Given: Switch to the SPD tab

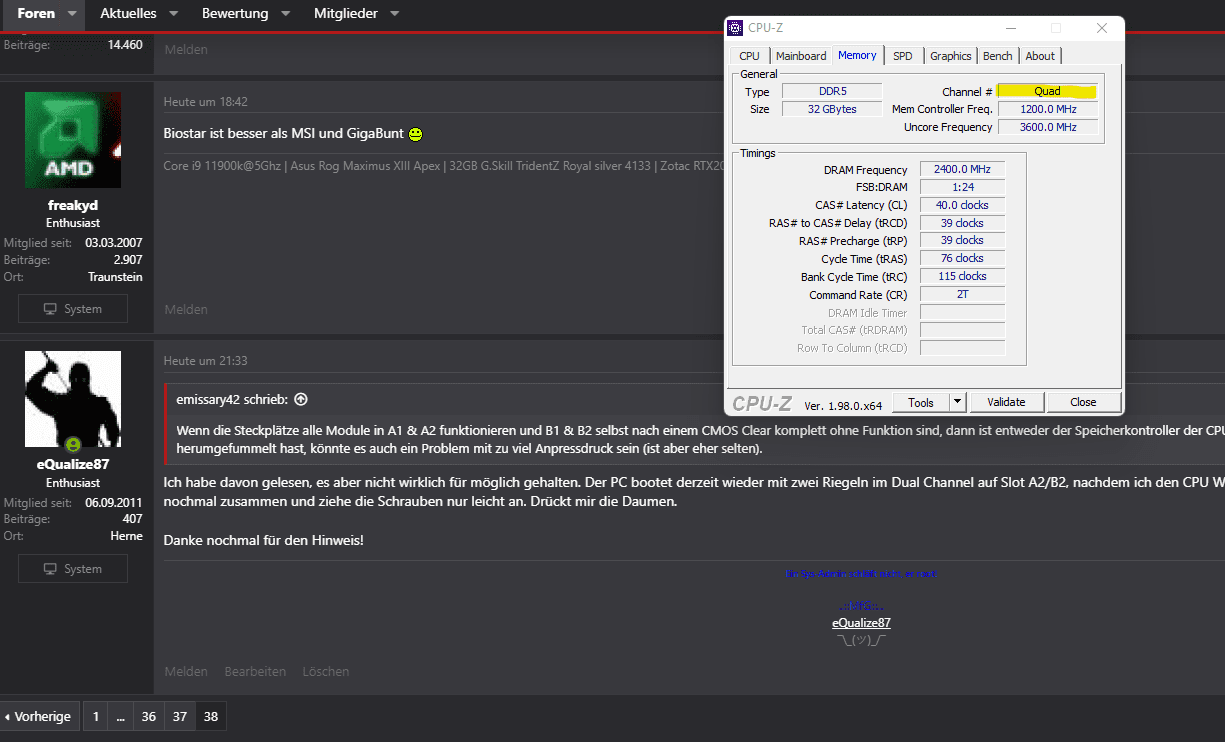Looking at the screenshot, I should 903,56.
